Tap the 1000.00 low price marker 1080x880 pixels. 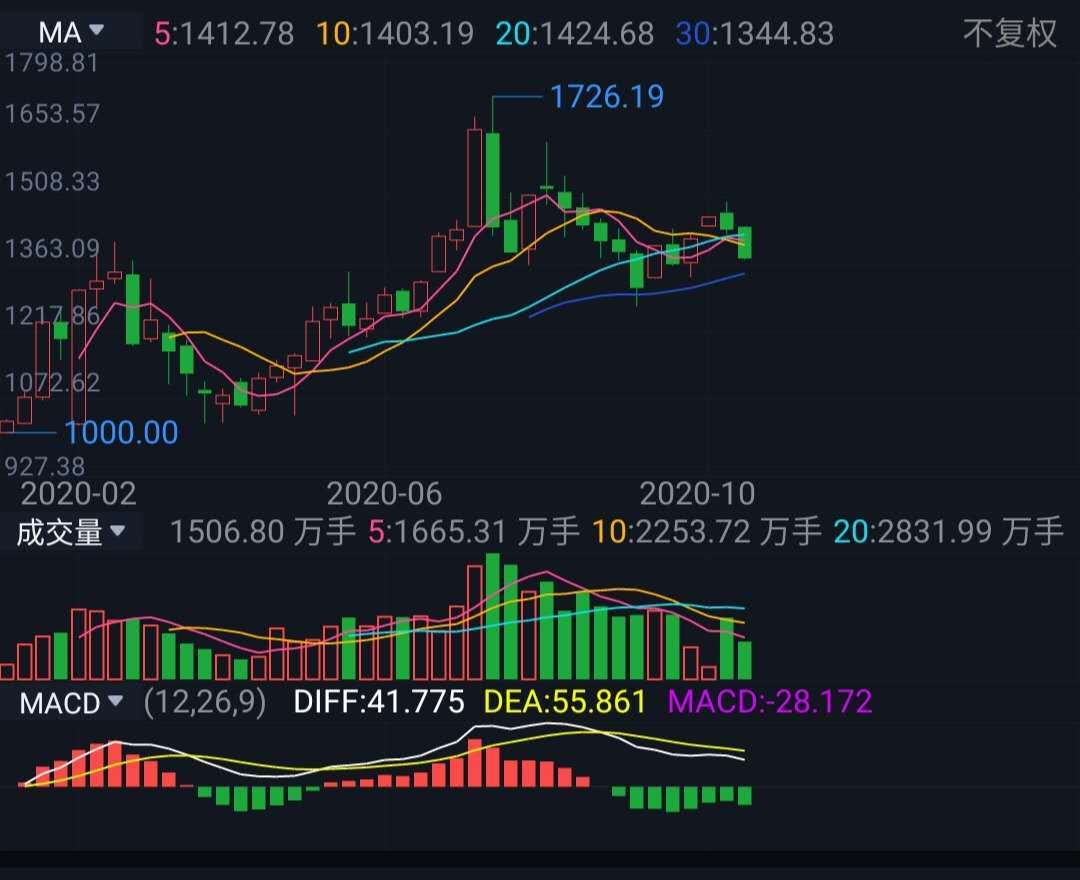click(121, 432)
